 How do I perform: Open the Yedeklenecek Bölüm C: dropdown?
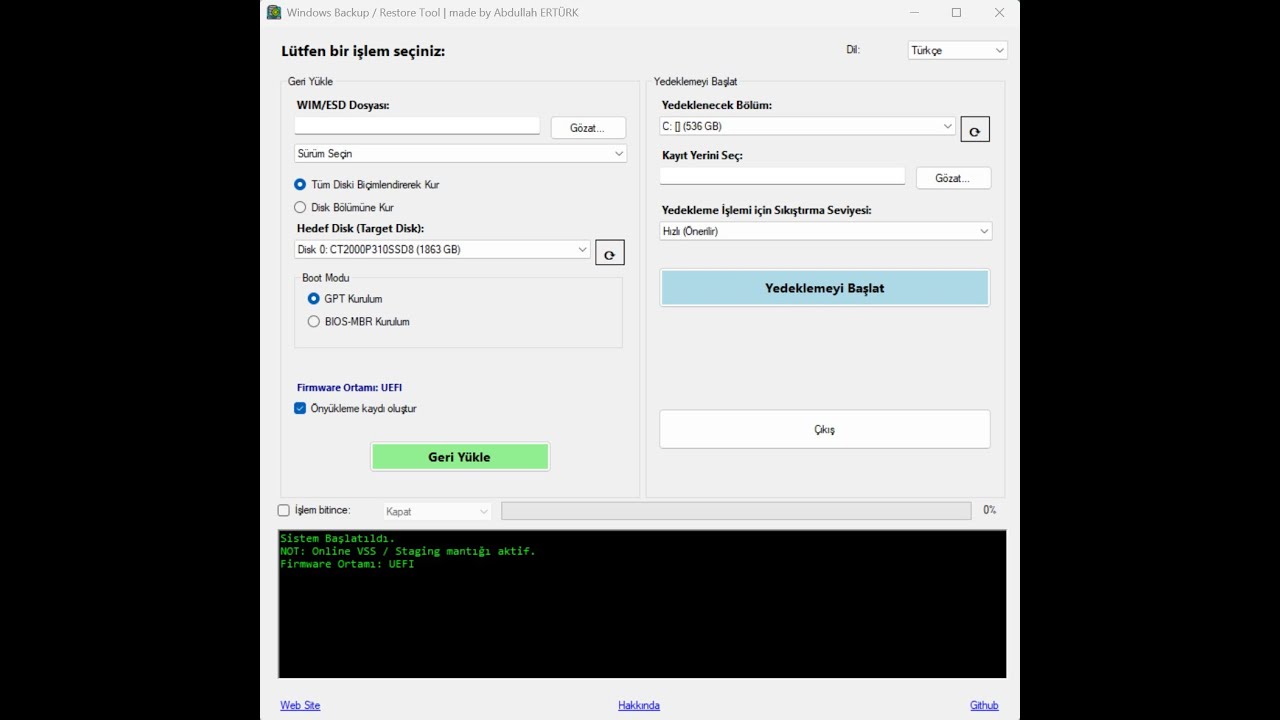coord(808,126)
